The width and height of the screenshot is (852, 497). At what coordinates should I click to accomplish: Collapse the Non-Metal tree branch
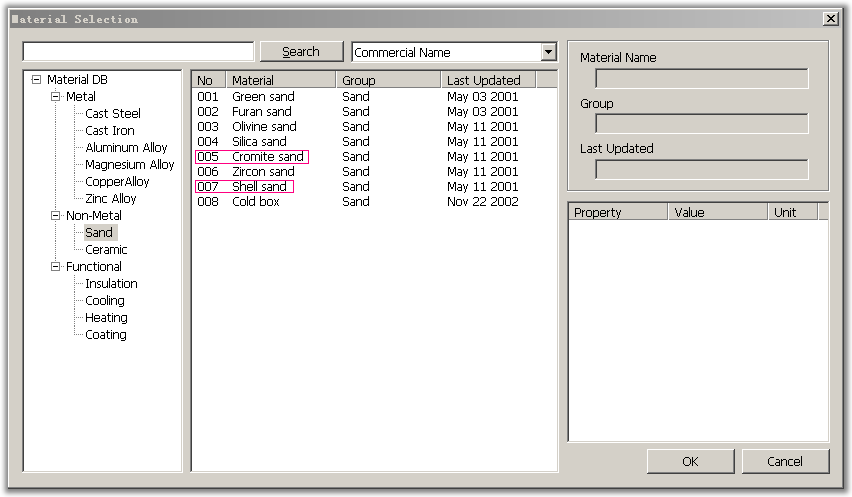pos(55,216)
